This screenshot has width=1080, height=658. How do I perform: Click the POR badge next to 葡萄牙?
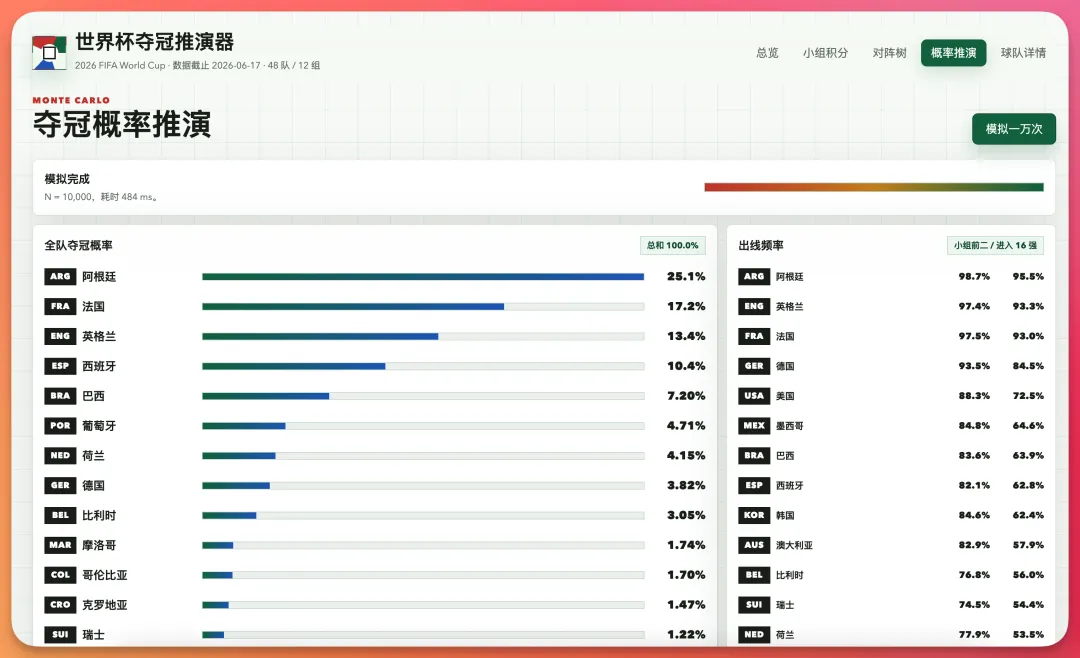[60, 426]
